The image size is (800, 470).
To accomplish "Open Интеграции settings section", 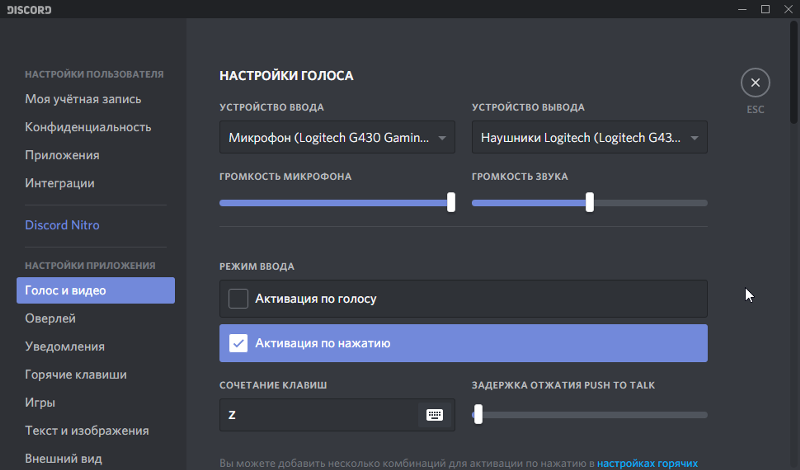I will (x=60, y=183).
